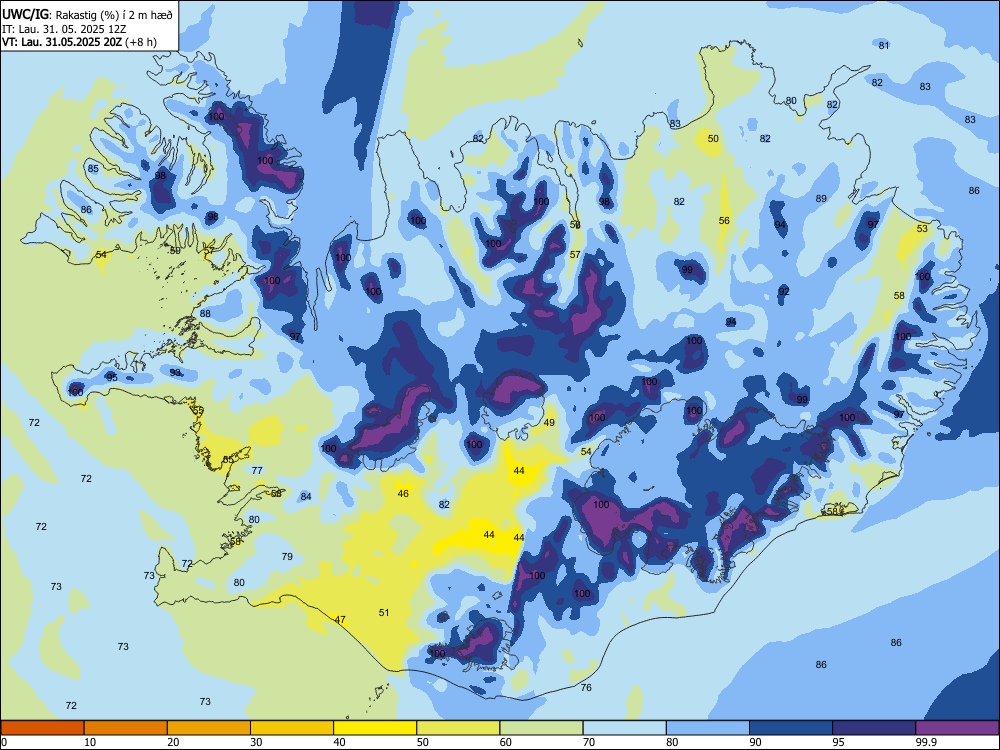This screenshot has width=1000, height=750.
Task: Click the humidity value 79 in the southwest
Action: pos(287,557)
